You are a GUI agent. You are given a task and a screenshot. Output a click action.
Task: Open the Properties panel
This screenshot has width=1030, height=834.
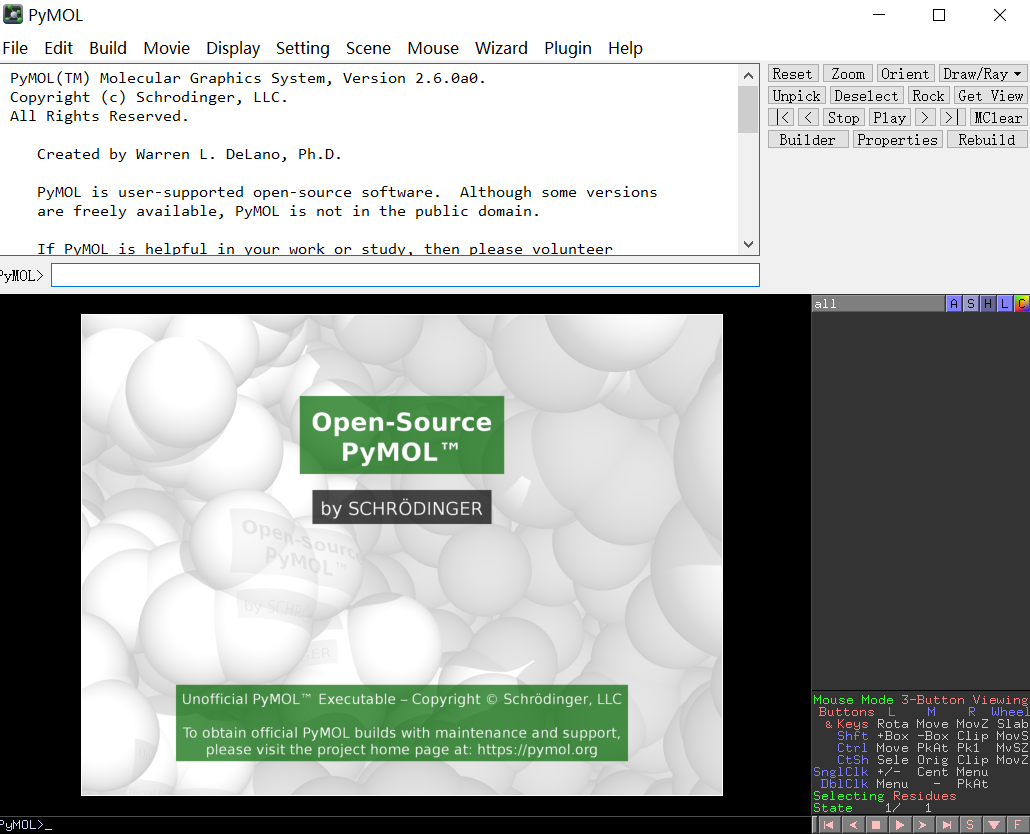pos(897,140)
